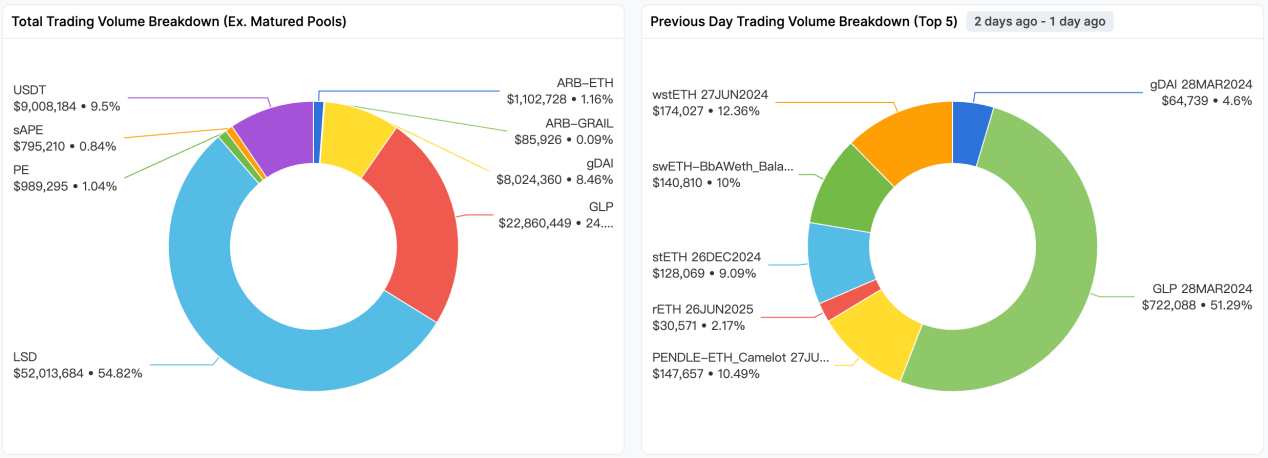
Task: Click the 'stETH 26DEC2024' label
Action: pos(706,257)
